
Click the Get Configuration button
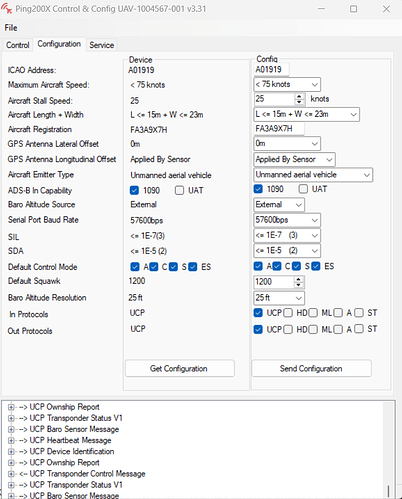180,368
